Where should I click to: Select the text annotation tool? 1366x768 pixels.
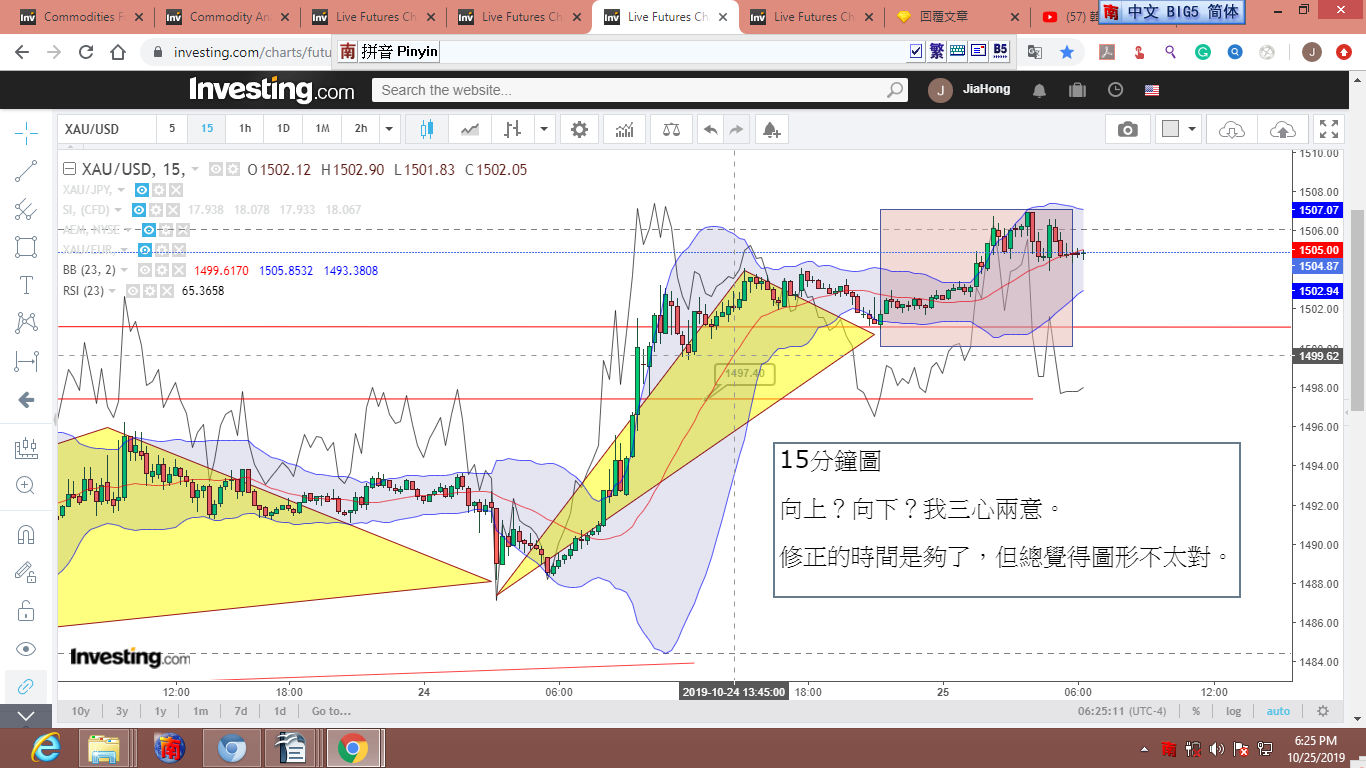[x=26, y=285]
